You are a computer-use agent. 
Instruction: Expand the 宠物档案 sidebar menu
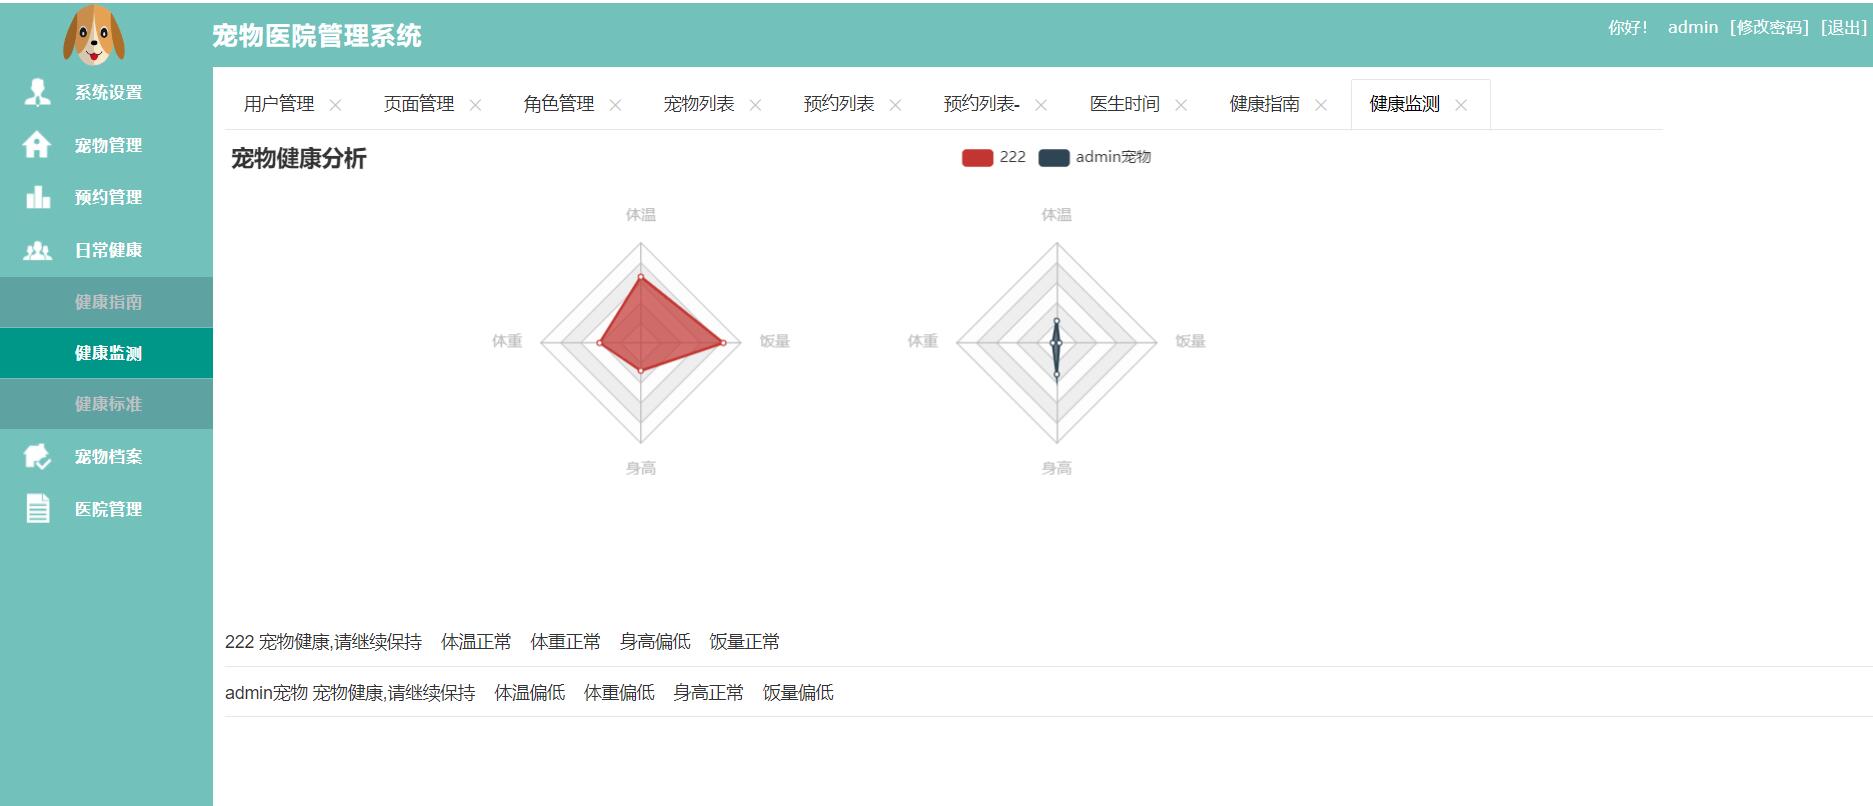click(106, 457)
